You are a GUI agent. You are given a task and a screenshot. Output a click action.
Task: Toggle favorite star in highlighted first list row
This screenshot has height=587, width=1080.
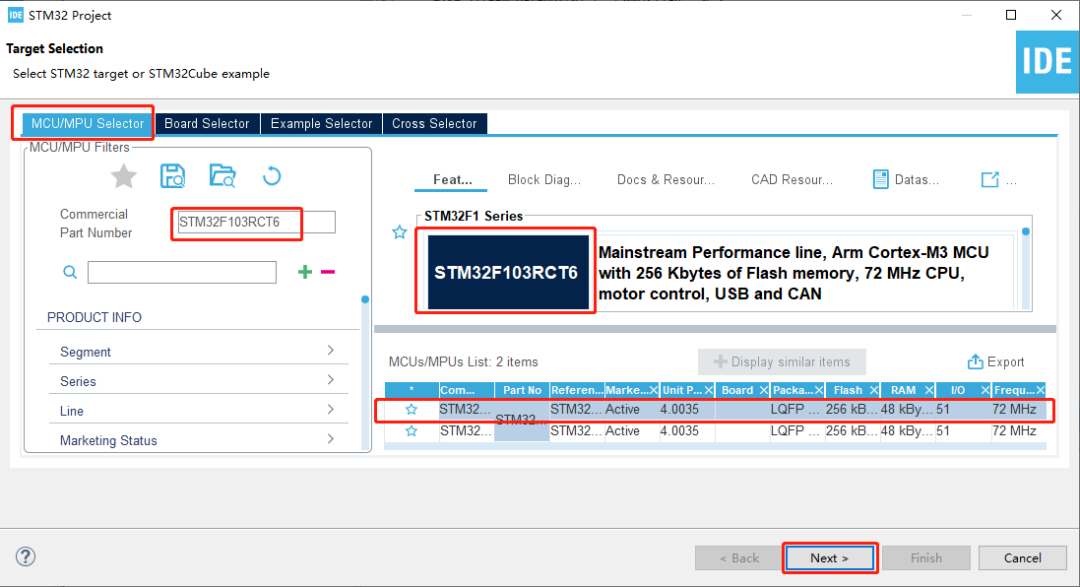tap(411, 409)
